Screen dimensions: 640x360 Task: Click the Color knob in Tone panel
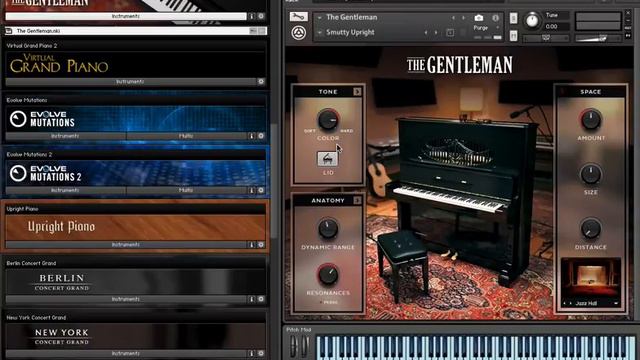[x=328, y=119]
